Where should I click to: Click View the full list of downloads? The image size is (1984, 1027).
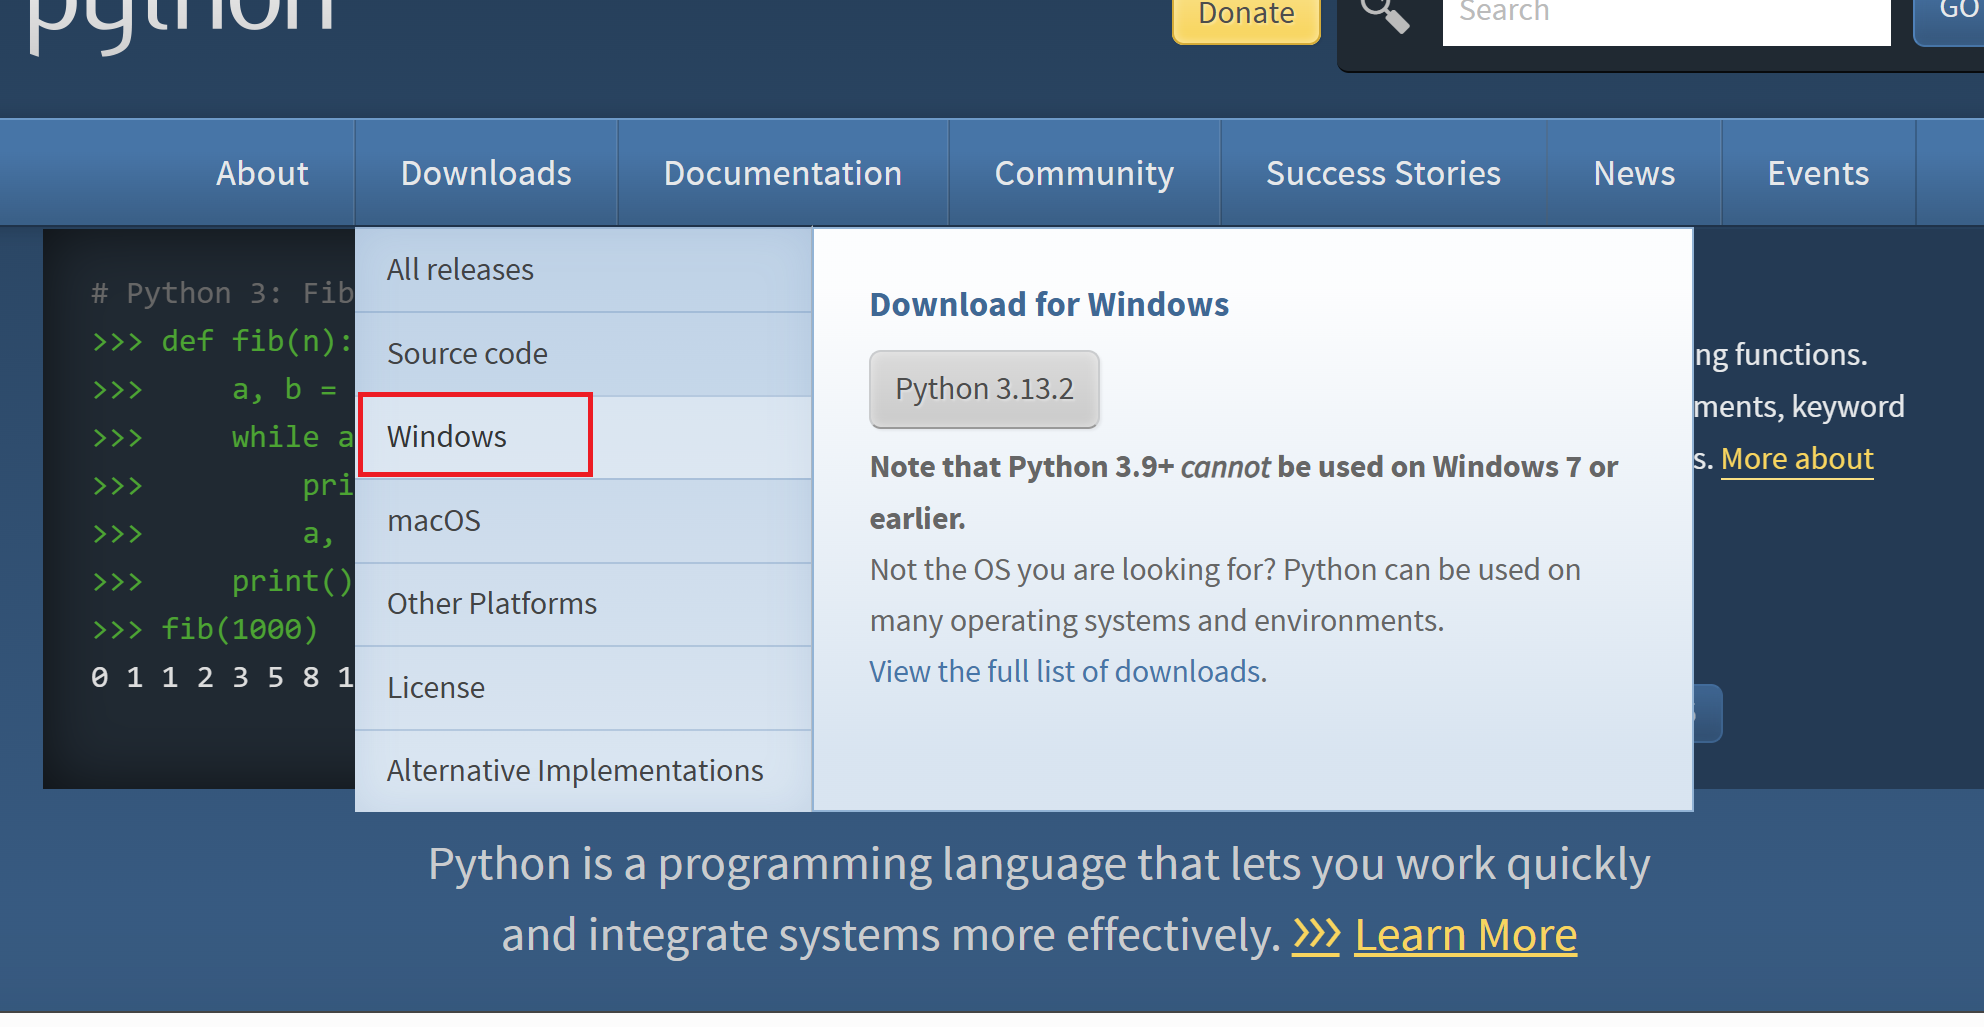click(x=1065, y=671)
